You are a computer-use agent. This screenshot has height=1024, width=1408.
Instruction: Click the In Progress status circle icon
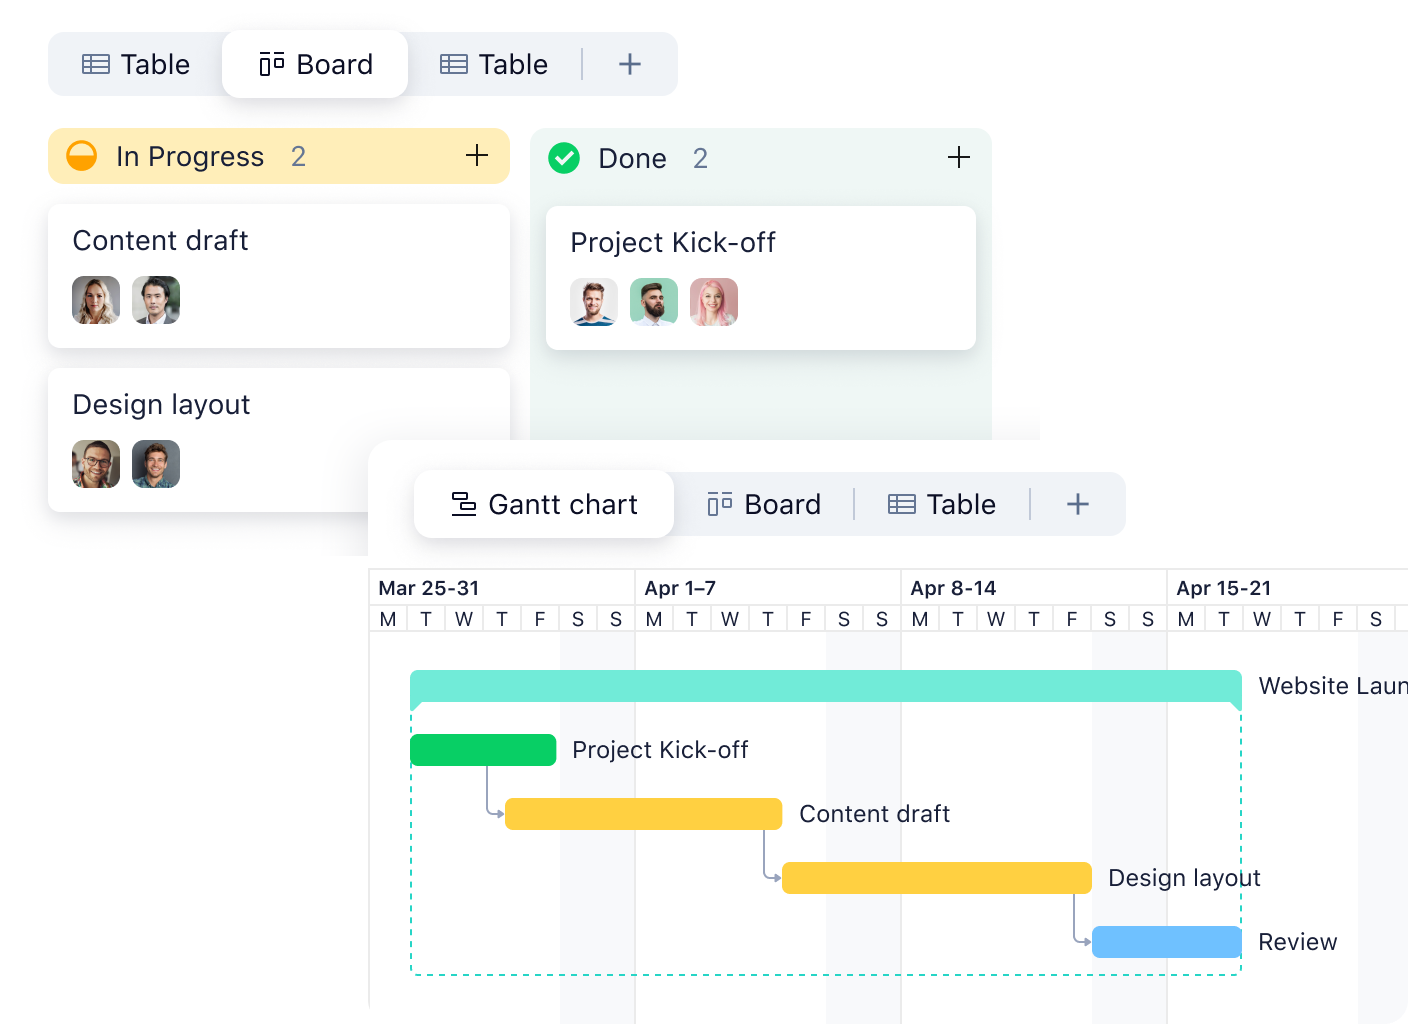pos(81,156)
